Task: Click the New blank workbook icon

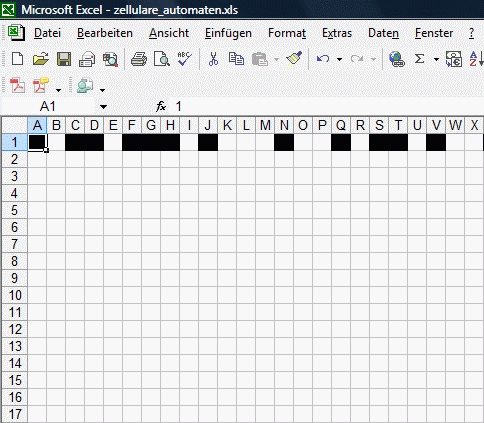Action: pyautogui.click(x=17, y=59)
